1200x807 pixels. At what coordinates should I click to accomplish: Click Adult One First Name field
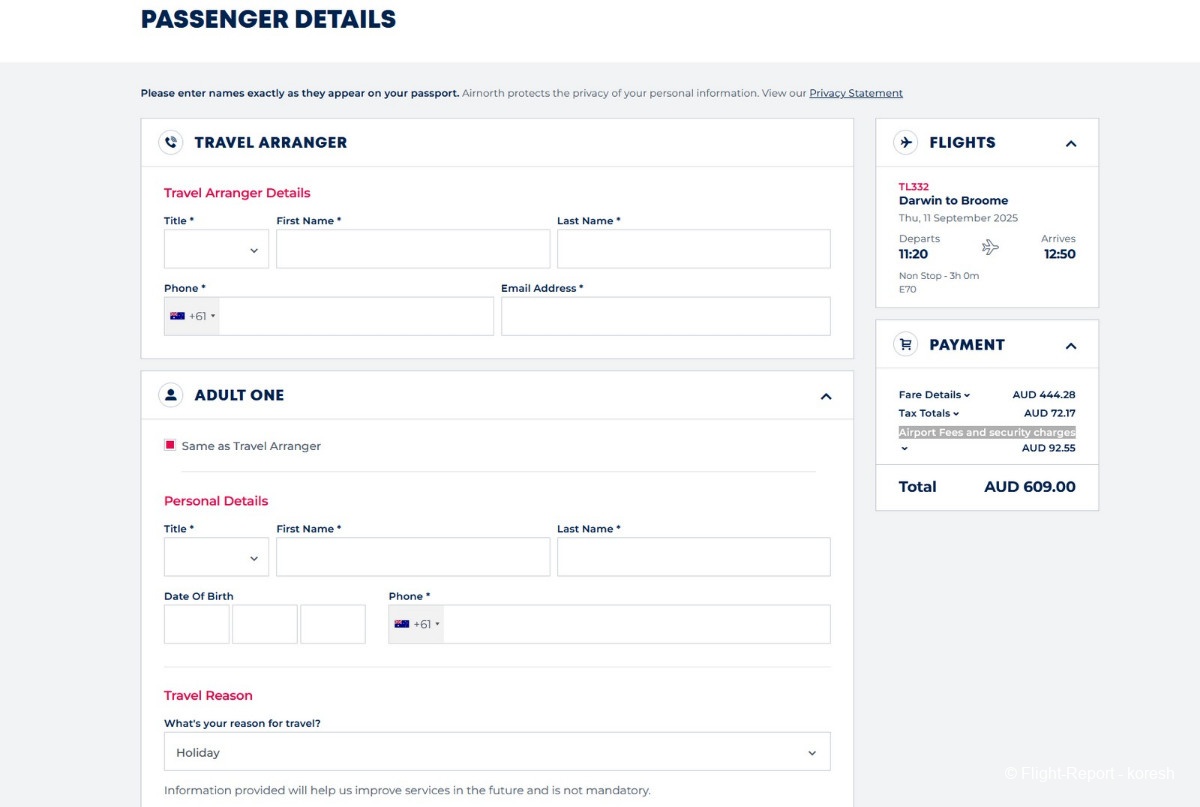(x=413, y=557)
